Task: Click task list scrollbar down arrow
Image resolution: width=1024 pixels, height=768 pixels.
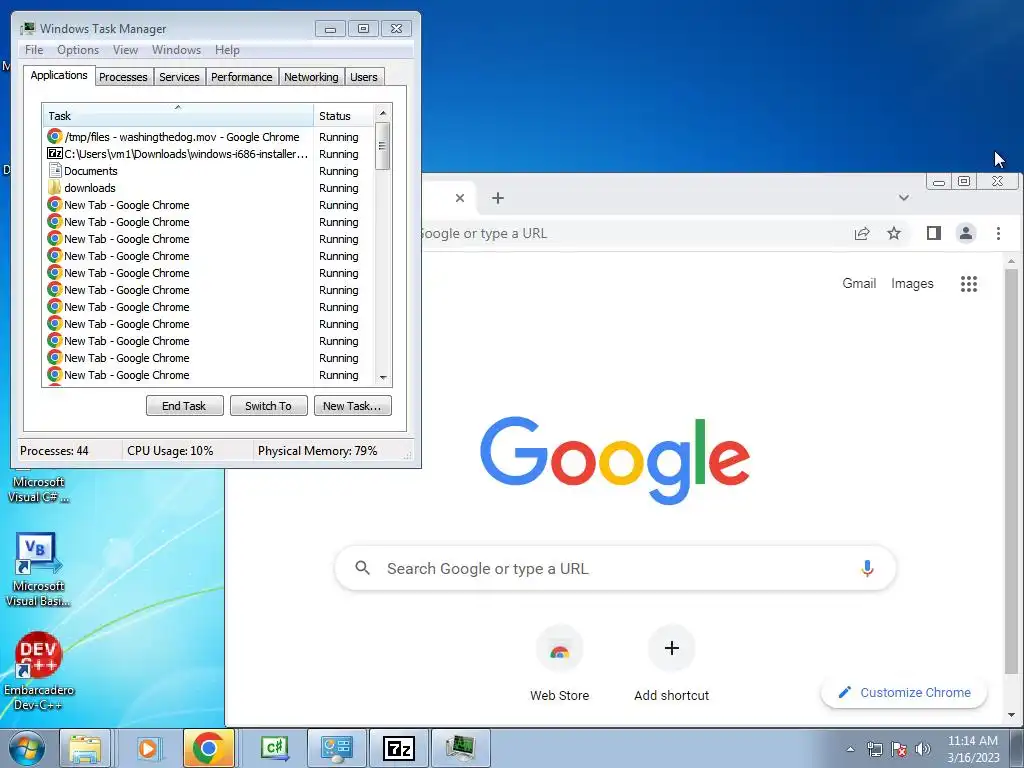Action: pyautogui.click(x=383, y=377)
